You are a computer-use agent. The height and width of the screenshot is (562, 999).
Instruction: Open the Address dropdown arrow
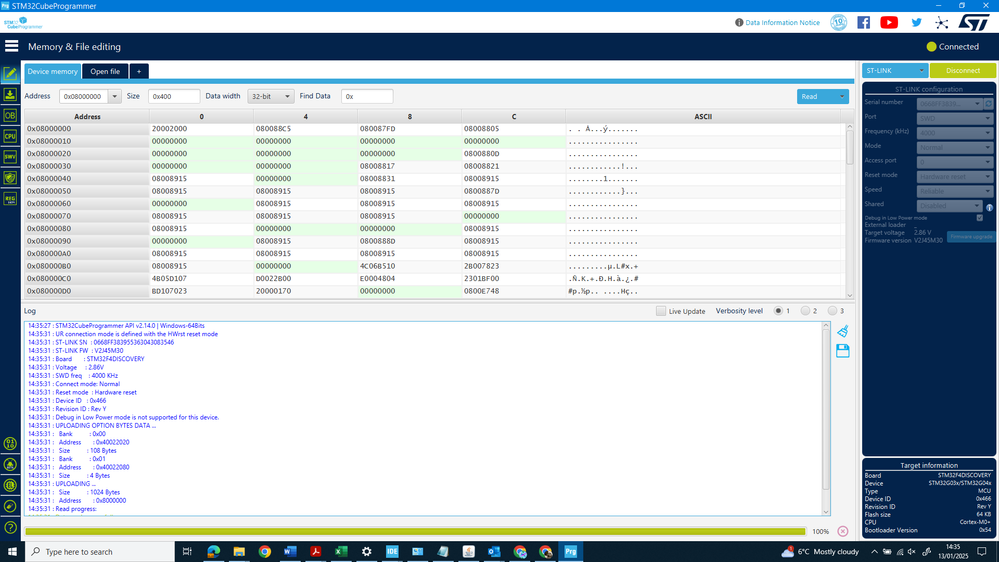click(x=114, y=97)
